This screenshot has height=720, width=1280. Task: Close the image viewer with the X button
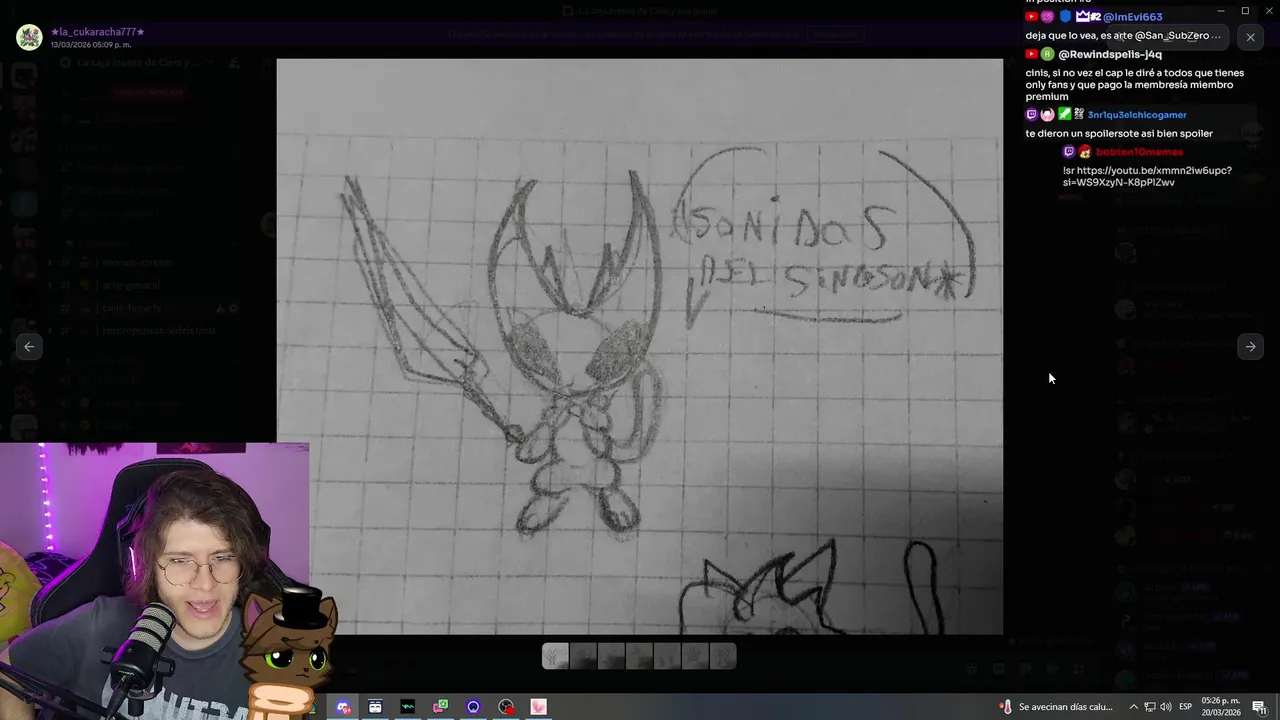1250,37
